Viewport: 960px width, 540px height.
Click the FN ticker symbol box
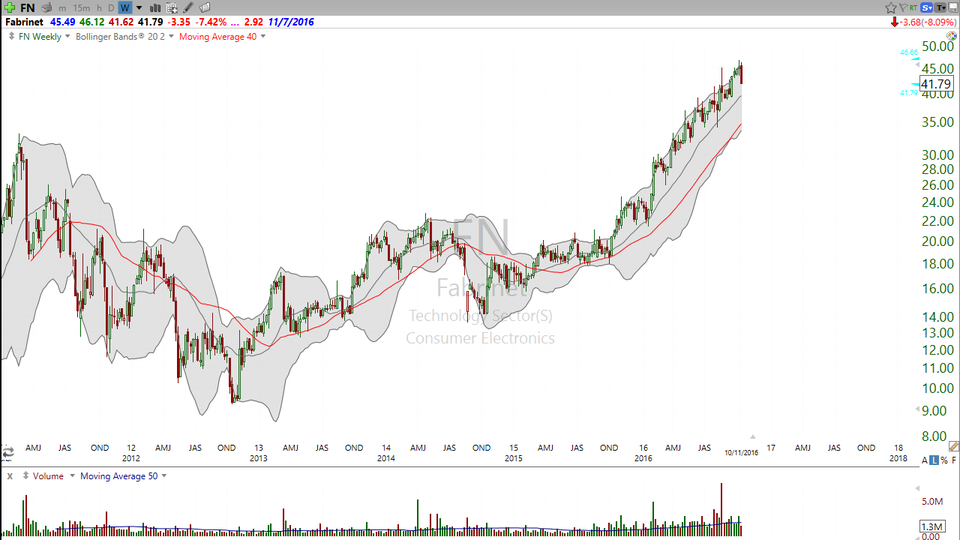pyautogui.click(x=28, y=7)
